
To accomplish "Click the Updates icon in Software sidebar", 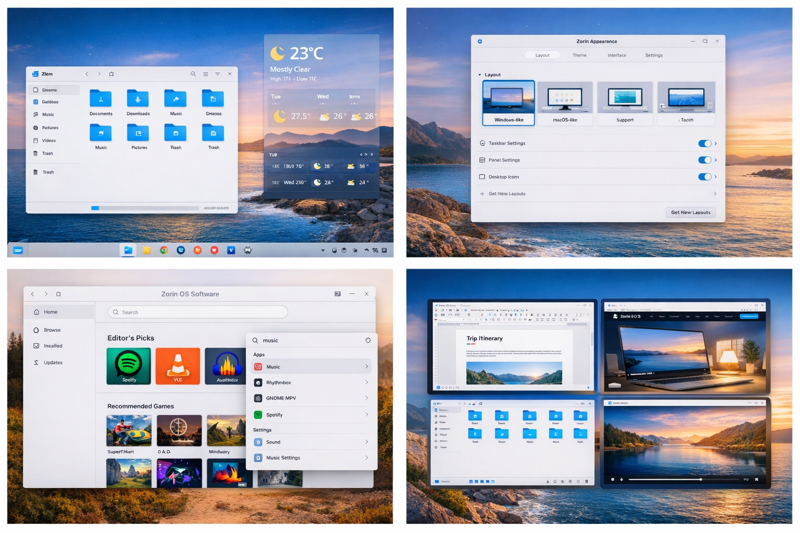I will (x=37, y=362).
